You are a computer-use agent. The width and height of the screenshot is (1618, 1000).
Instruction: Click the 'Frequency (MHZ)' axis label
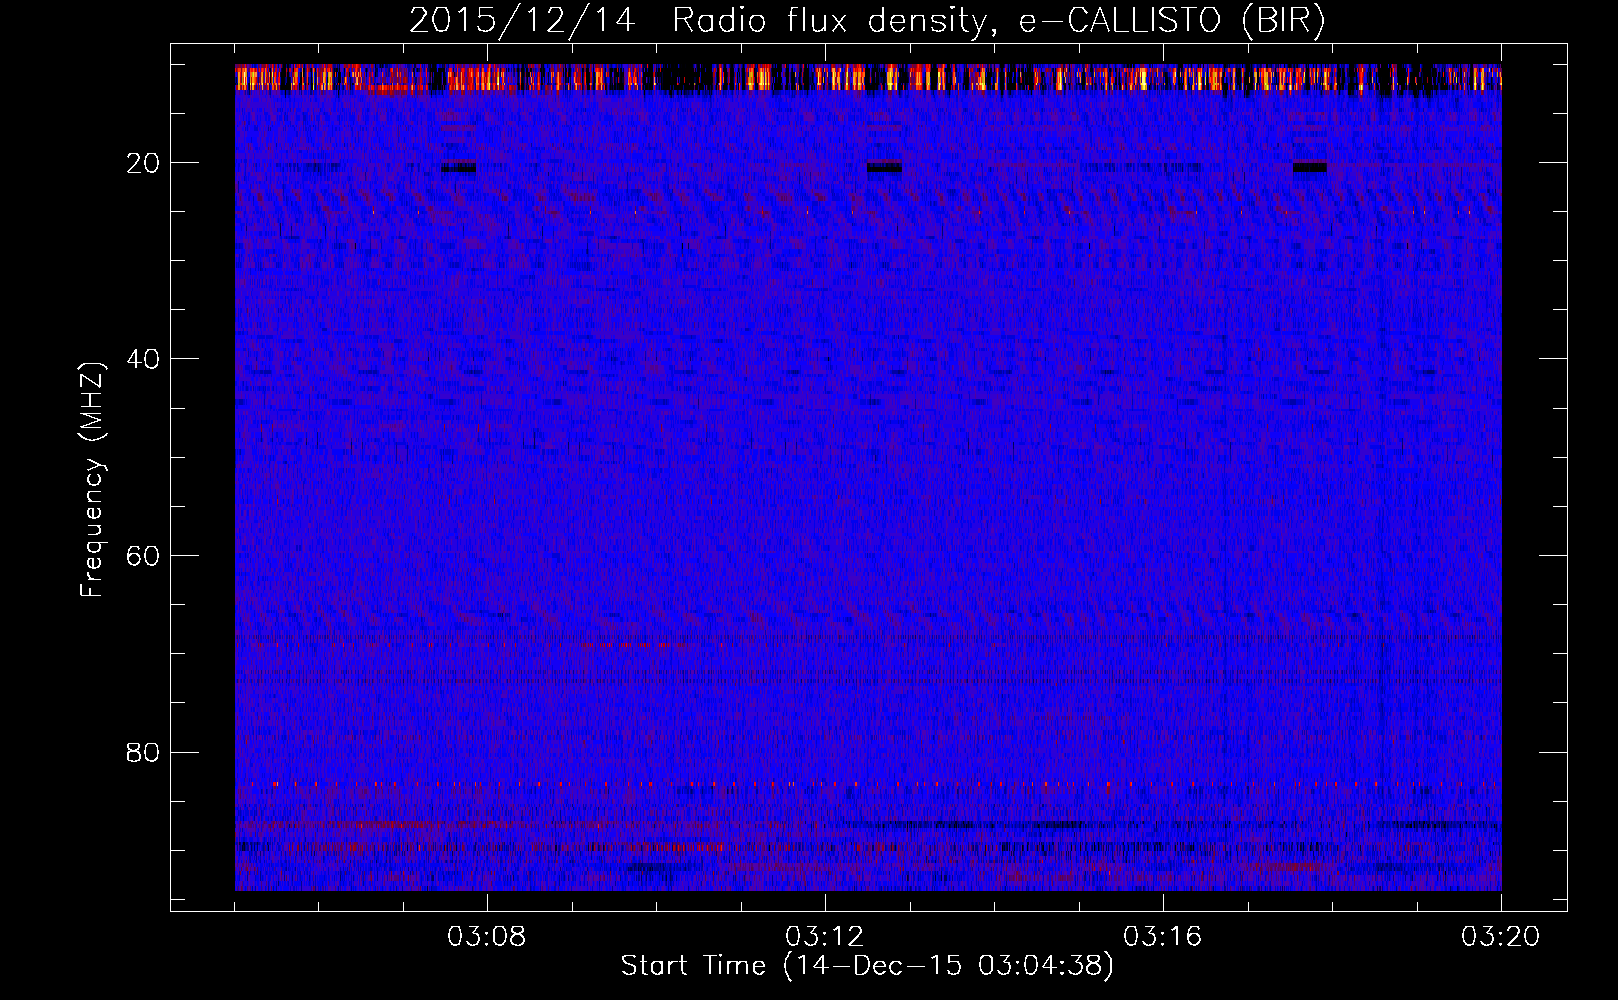[92, 479]
